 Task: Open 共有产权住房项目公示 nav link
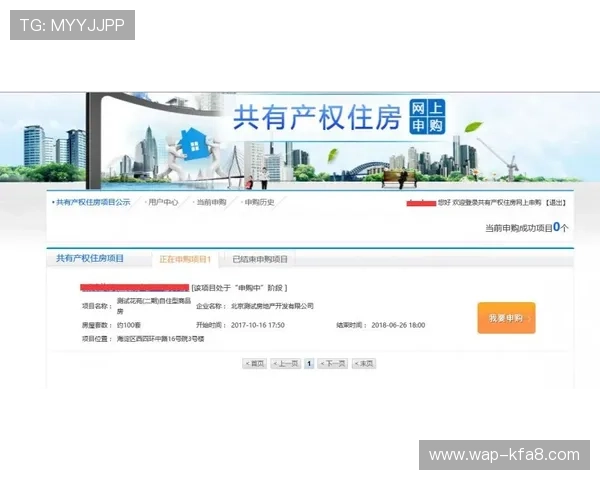93,202
